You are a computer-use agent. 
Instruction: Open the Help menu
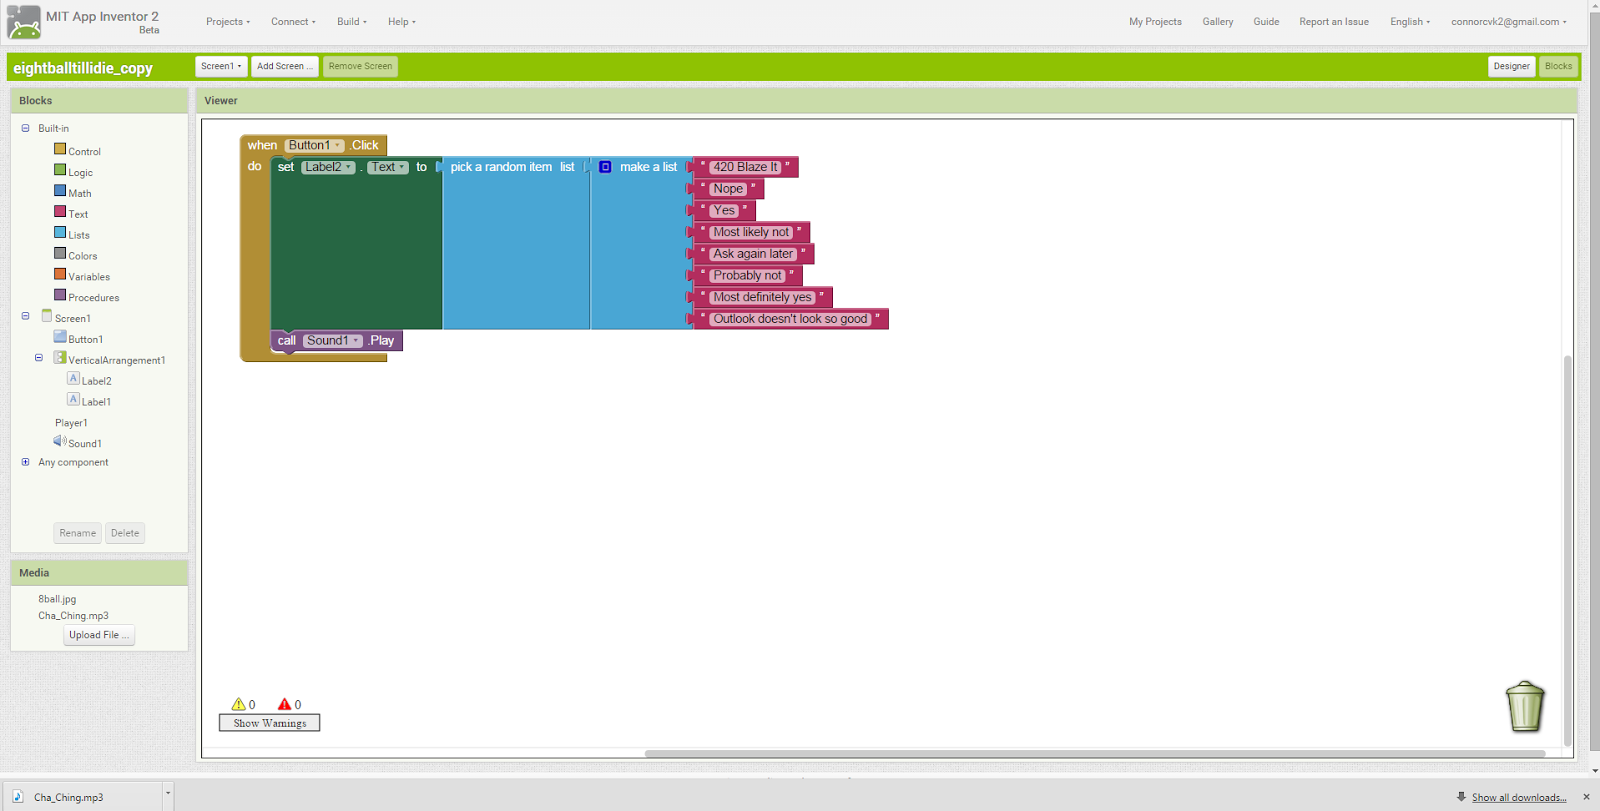click(402, 22)
